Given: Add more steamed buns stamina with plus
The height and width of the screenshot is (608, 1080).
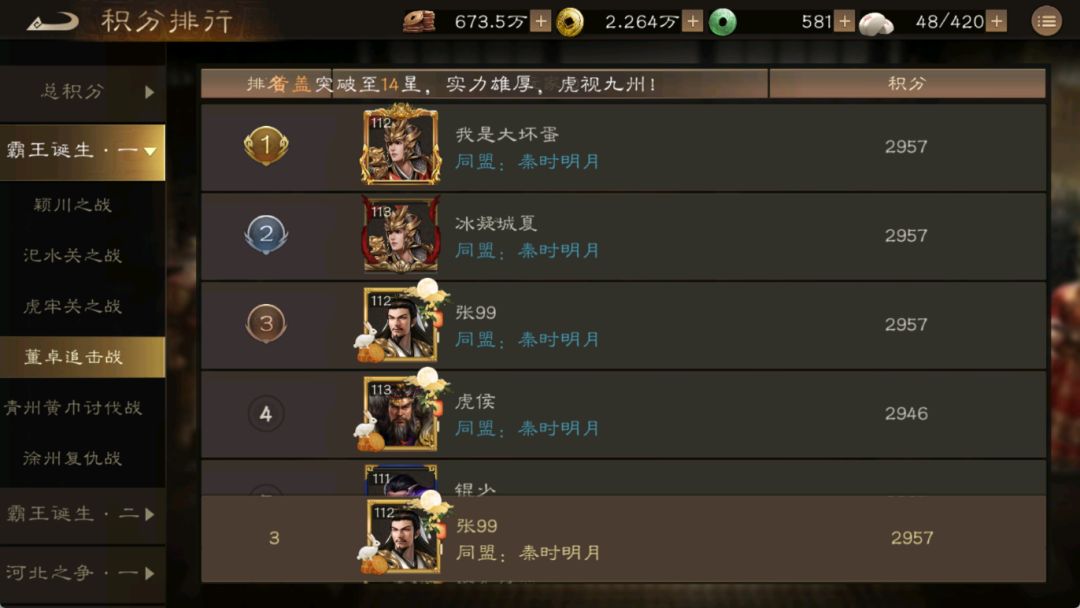Looking at the screenshot, I should [x=996, y=22].
